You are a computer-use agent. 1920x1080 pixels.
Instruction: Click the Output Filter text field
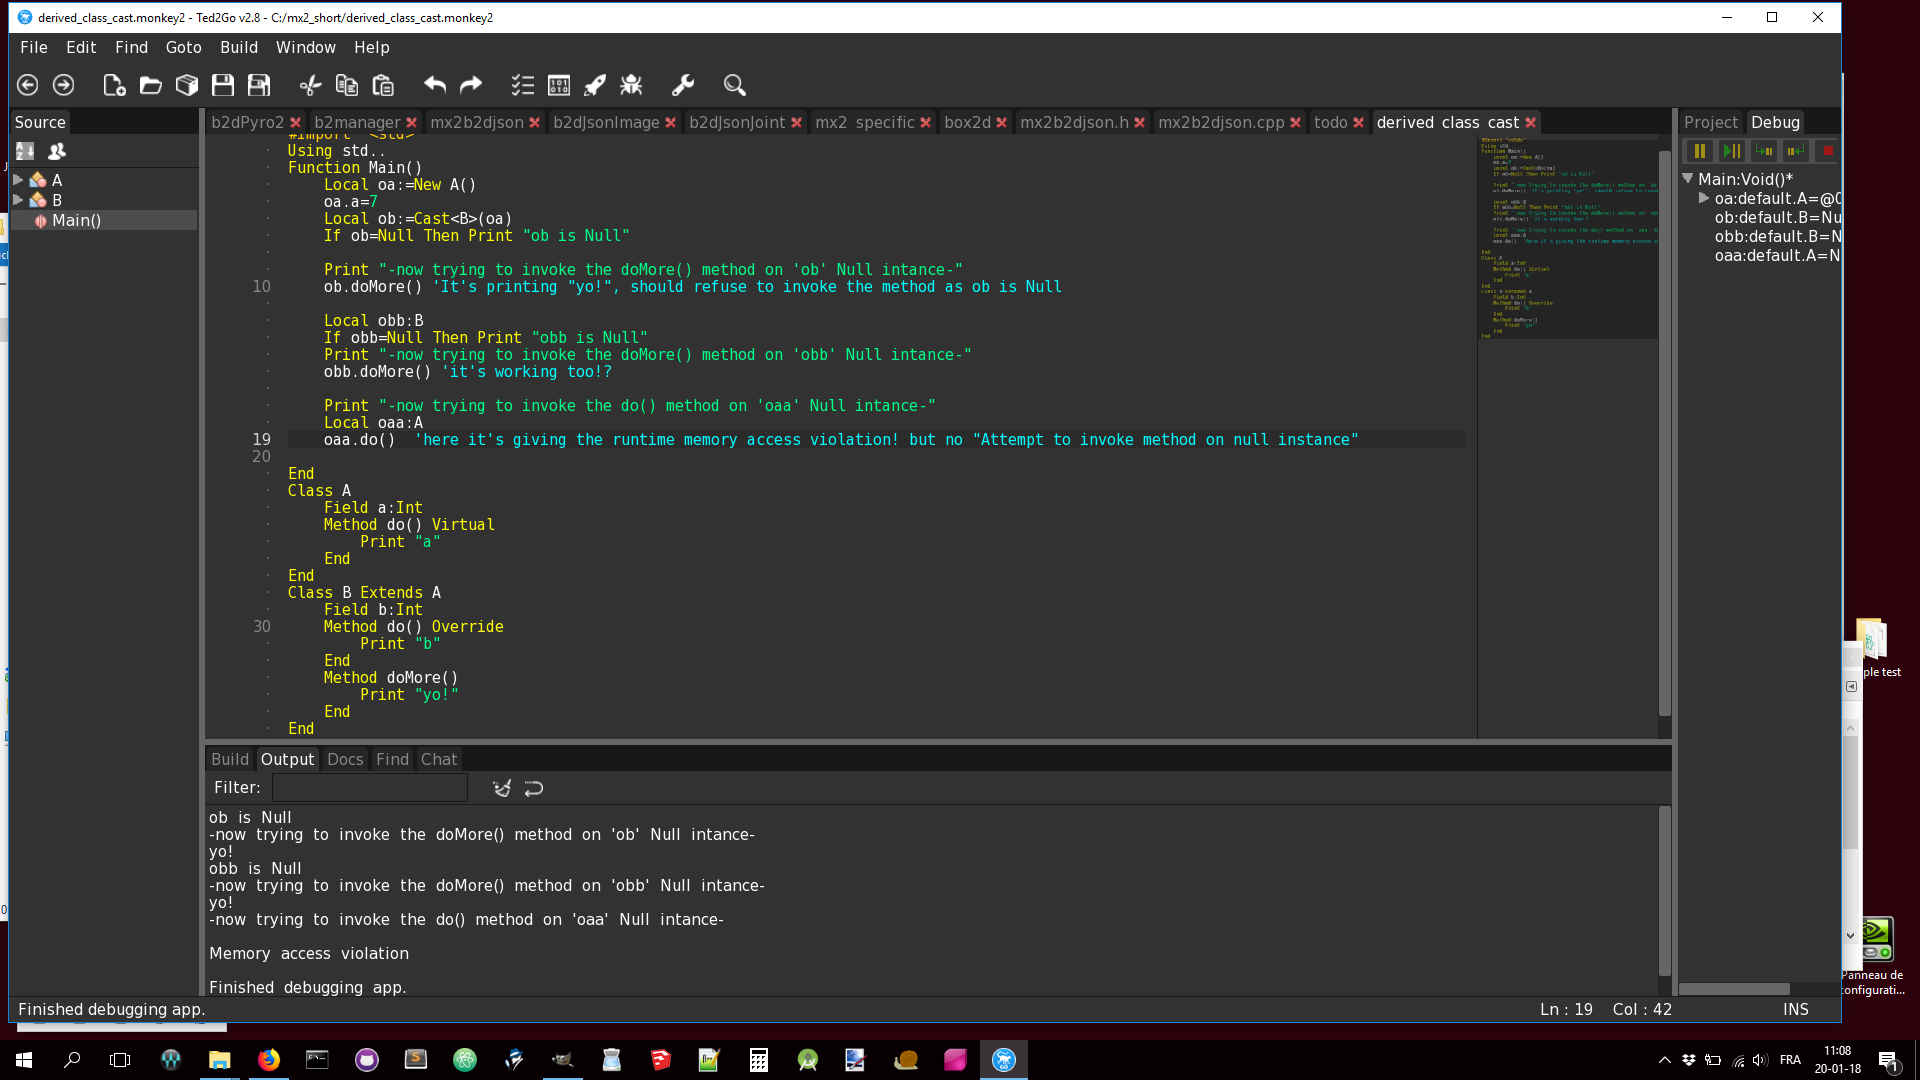coord(369,788)
